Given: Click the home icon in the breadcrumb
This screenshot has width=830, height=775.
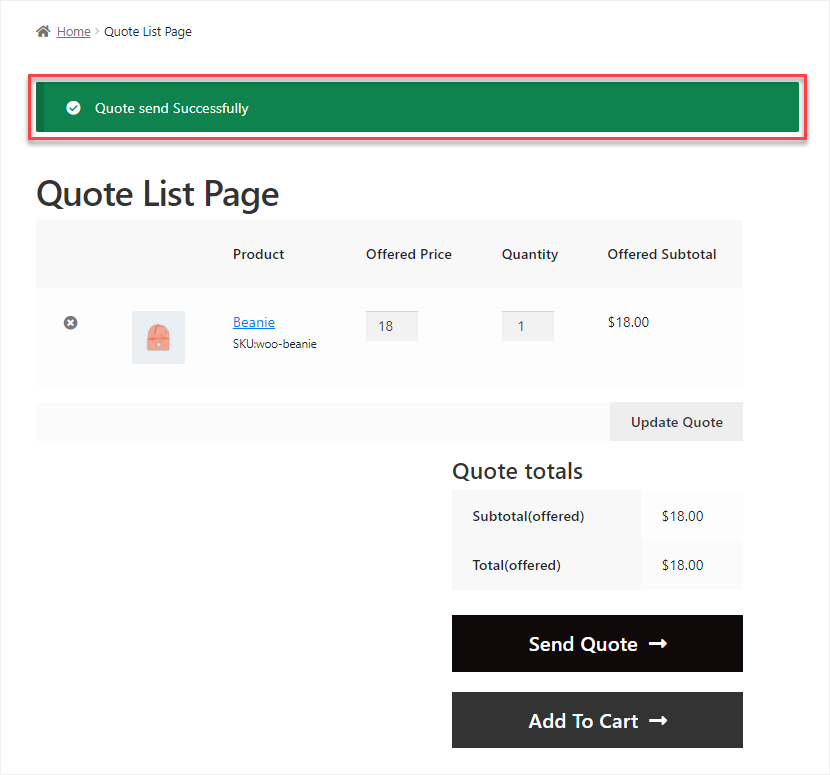Looking at the screenshot, I should click(x=43, y=31).
